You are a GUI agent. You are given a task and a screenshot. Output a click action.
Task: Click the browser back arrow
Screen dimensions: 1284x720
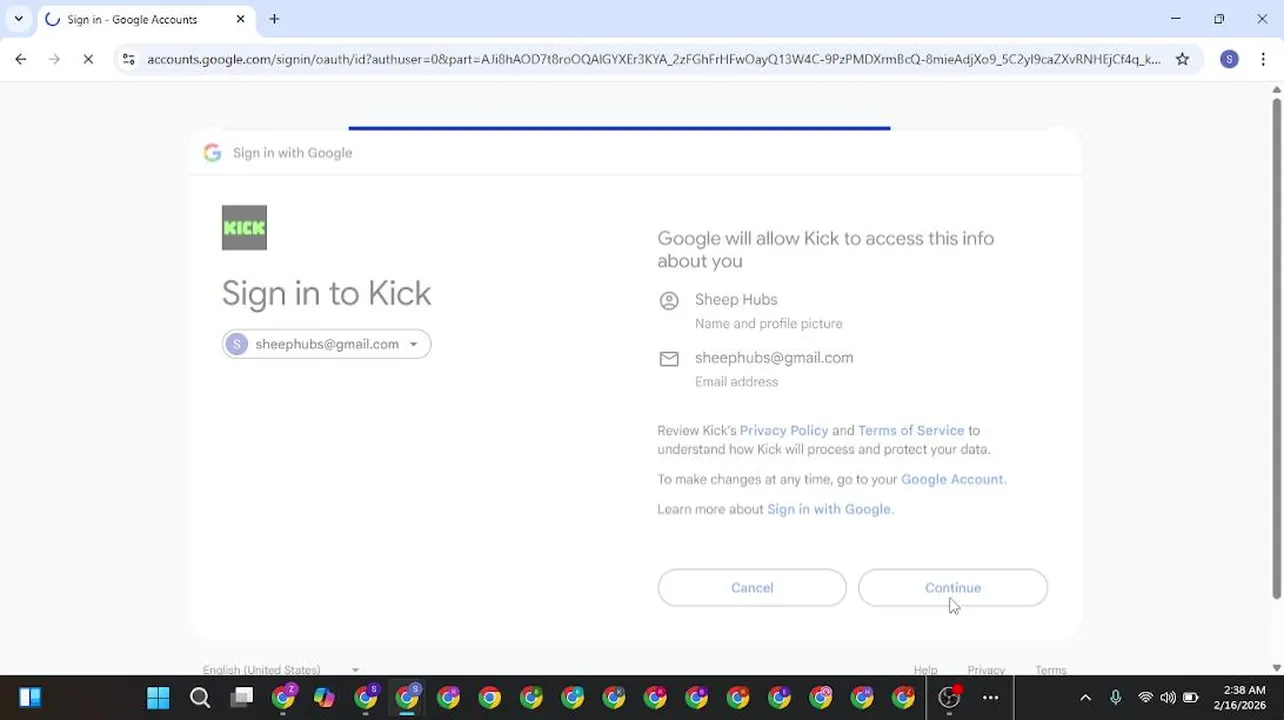(x=21, y=59)
